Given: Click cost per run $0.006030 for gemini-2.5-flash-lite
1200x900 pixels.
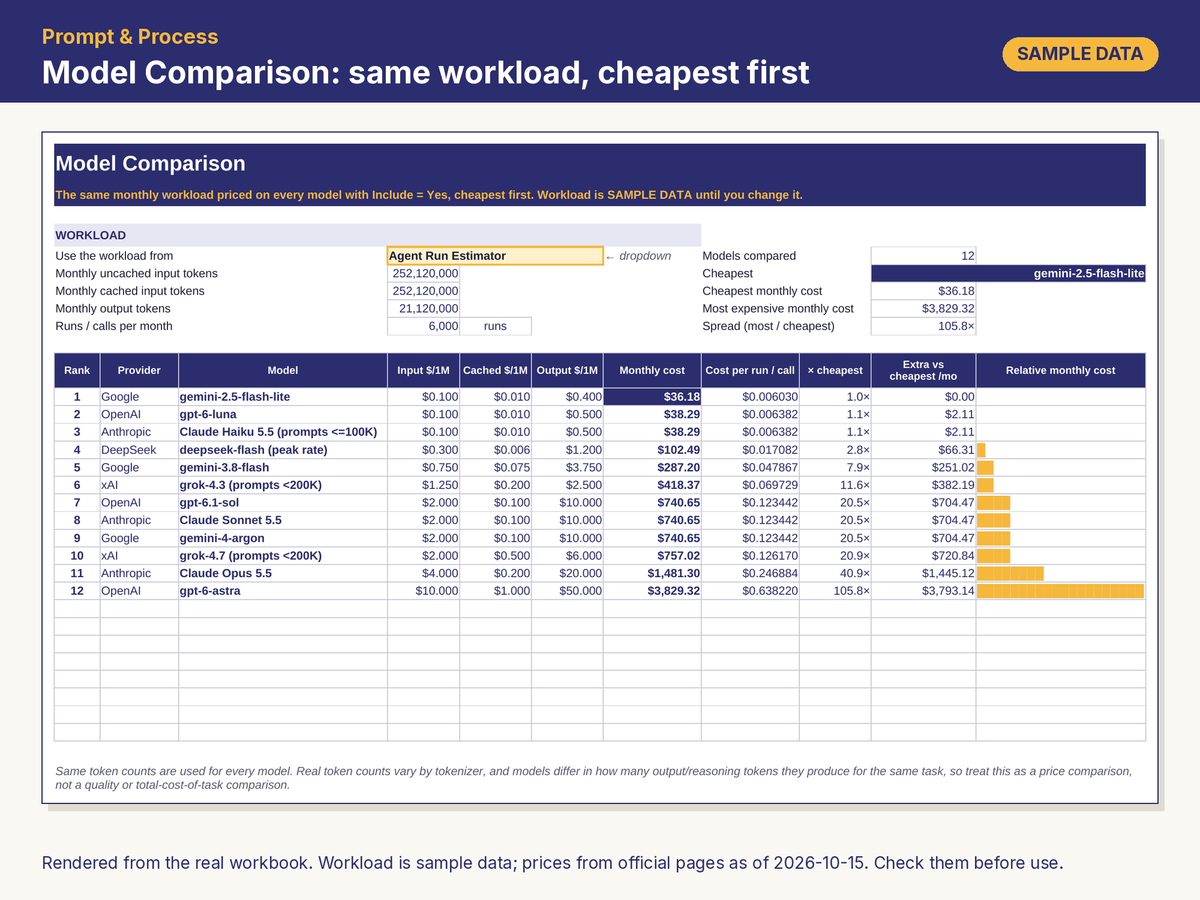Looking at the screenshot, I should 750,397.
